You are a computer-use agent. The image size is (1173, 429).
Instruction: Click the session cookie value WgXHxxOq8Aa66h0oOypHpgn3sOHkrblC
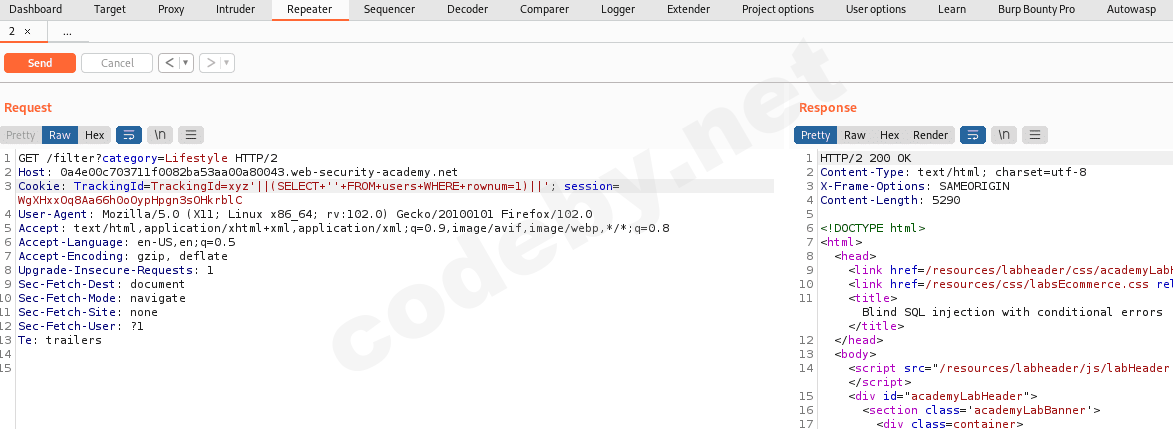(130, 201)
